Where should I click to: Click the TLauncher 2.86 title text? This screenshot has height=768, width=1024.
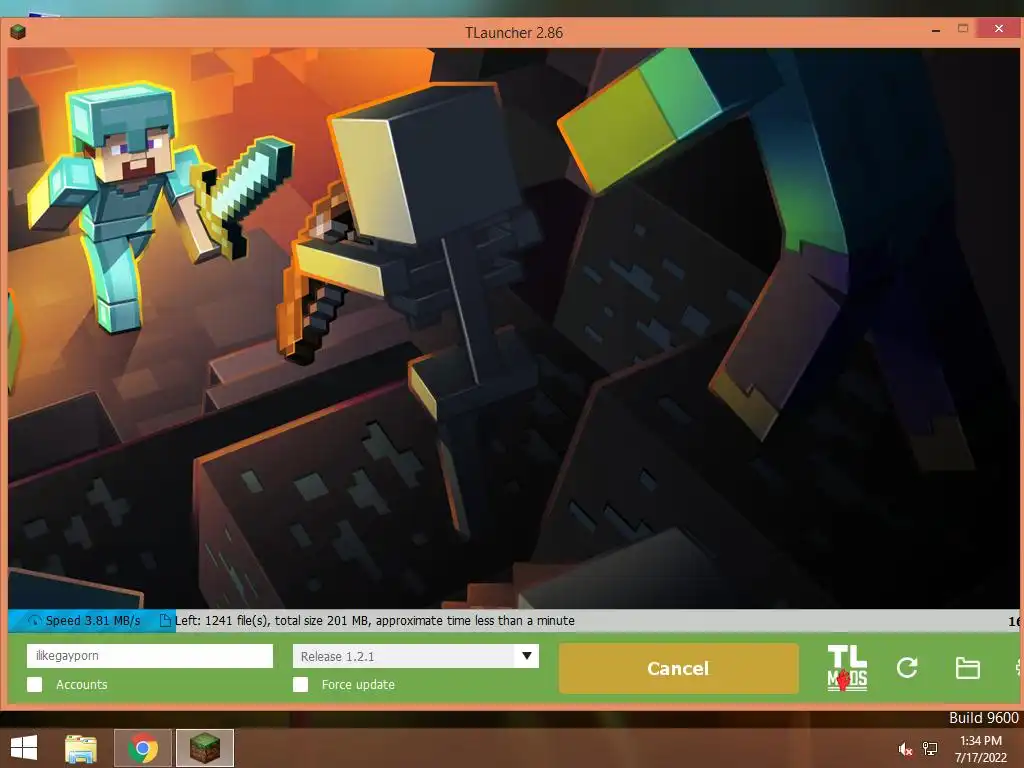tap(513, 33)
